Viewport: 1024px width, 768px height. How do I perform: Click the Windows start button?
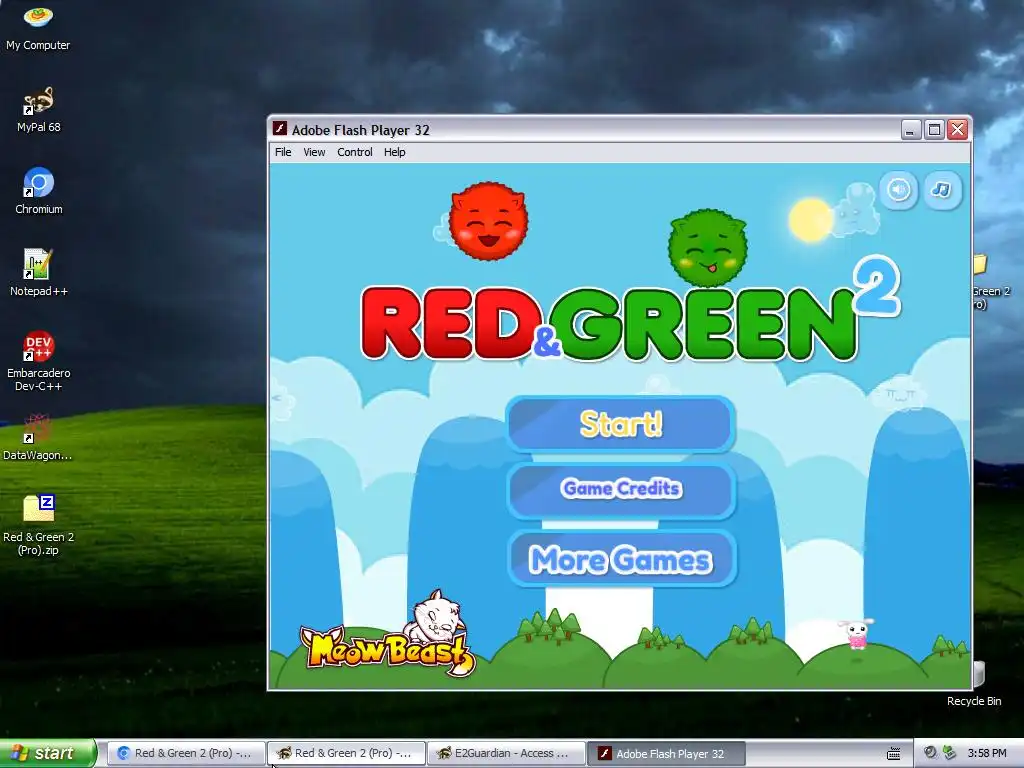pyautogui.click(x=48, y=753)
